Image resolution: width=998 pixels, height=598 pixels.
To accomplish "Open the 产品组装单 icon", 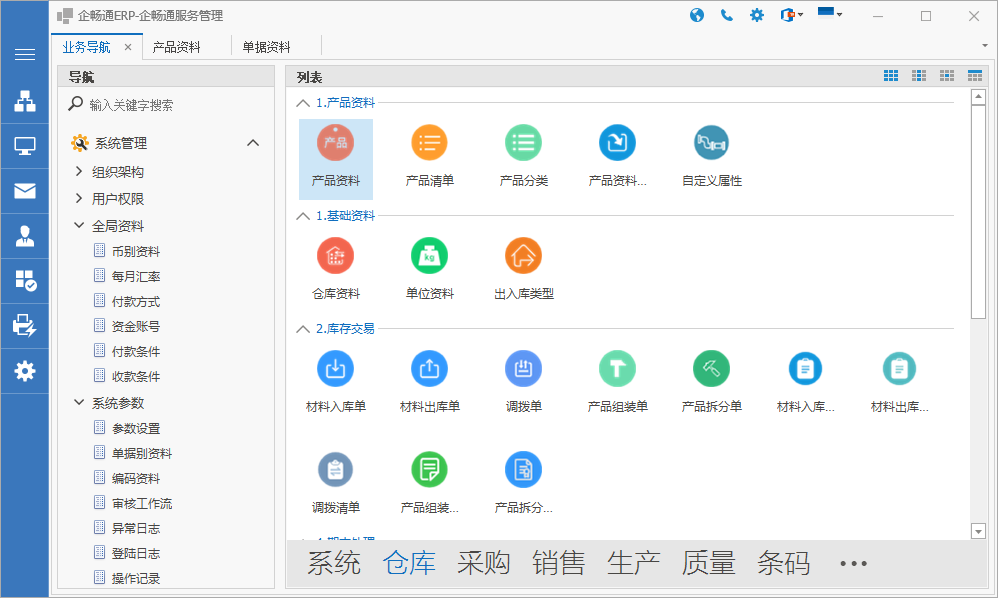I will [x=617, y=368].
